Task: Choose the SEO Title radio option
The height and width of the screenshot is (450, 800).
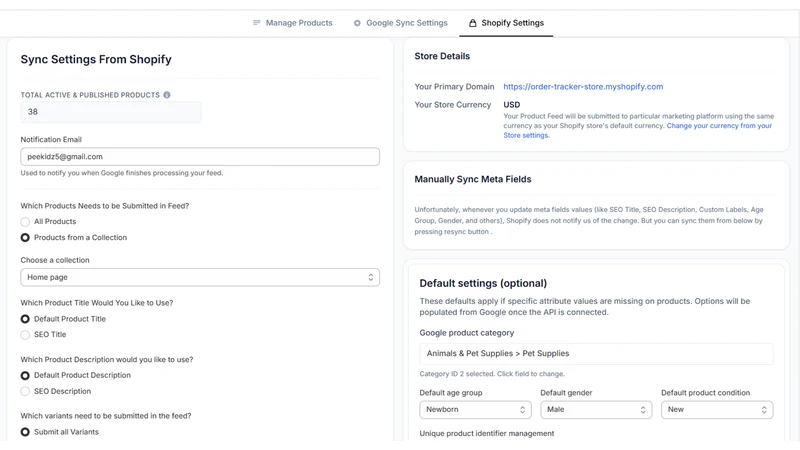Action: (25, 335)
